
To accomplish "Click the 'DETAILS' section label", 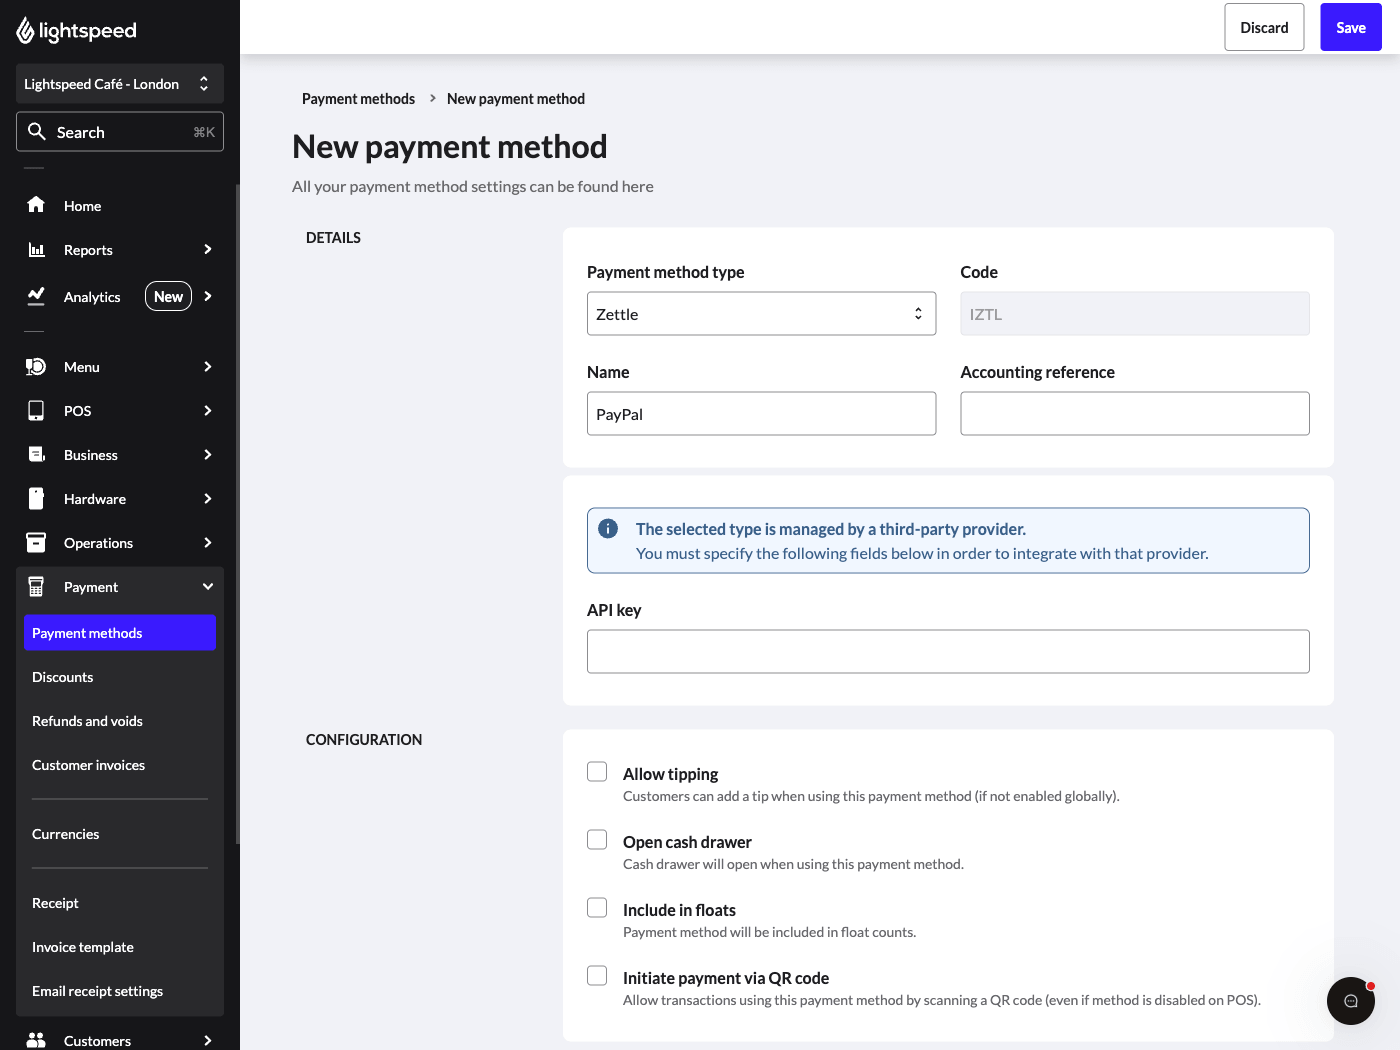I will [333, 238].
